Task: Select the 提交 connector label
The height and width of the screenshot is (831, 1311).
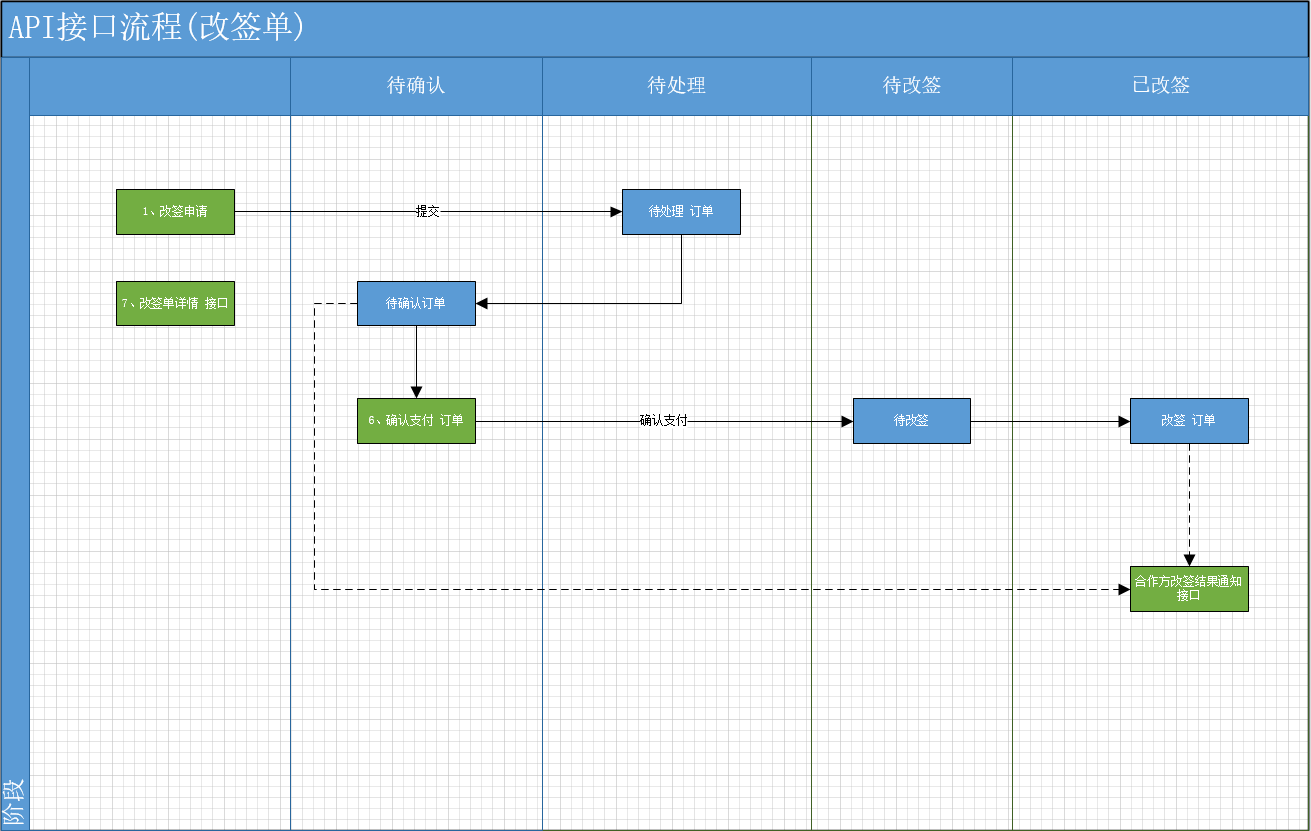Action: point(428,212)
